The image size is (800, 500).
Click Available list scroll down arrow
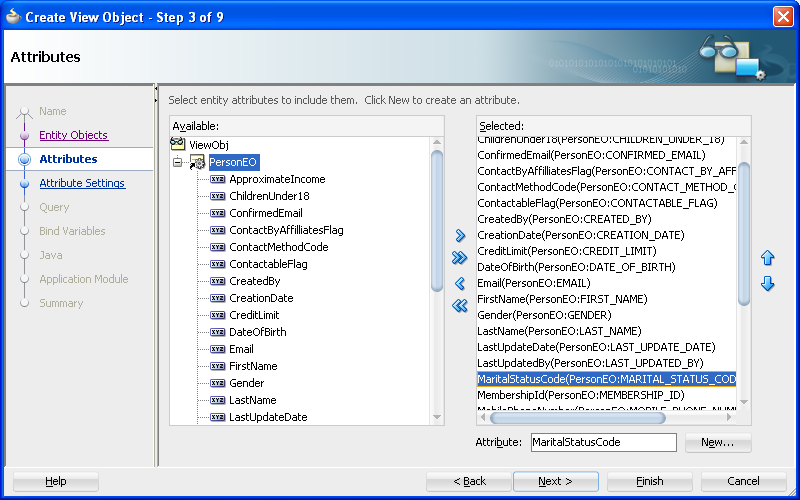(x=437, y=417)
